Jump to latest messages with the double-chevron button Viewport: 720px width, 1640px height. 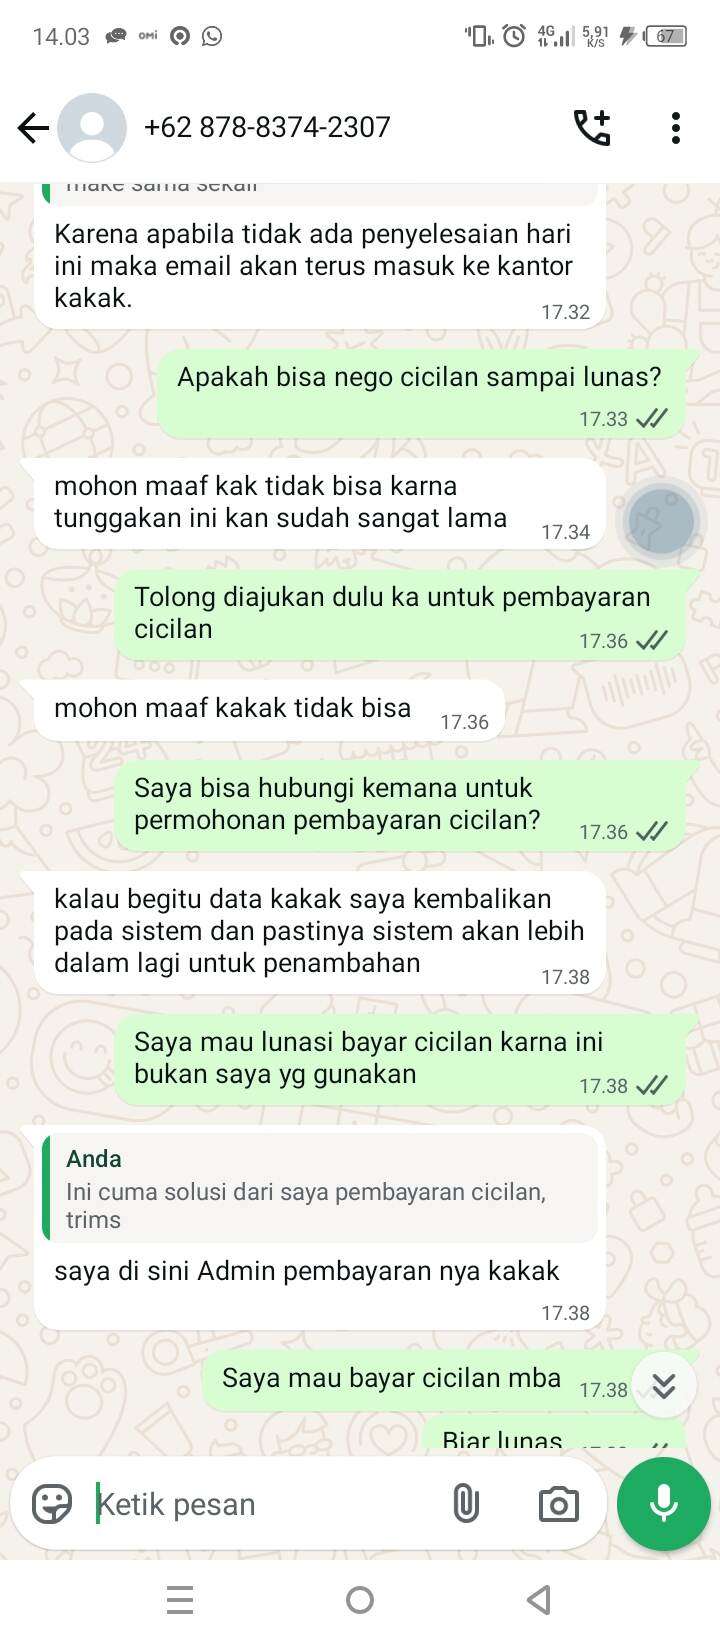(664, 1385)
